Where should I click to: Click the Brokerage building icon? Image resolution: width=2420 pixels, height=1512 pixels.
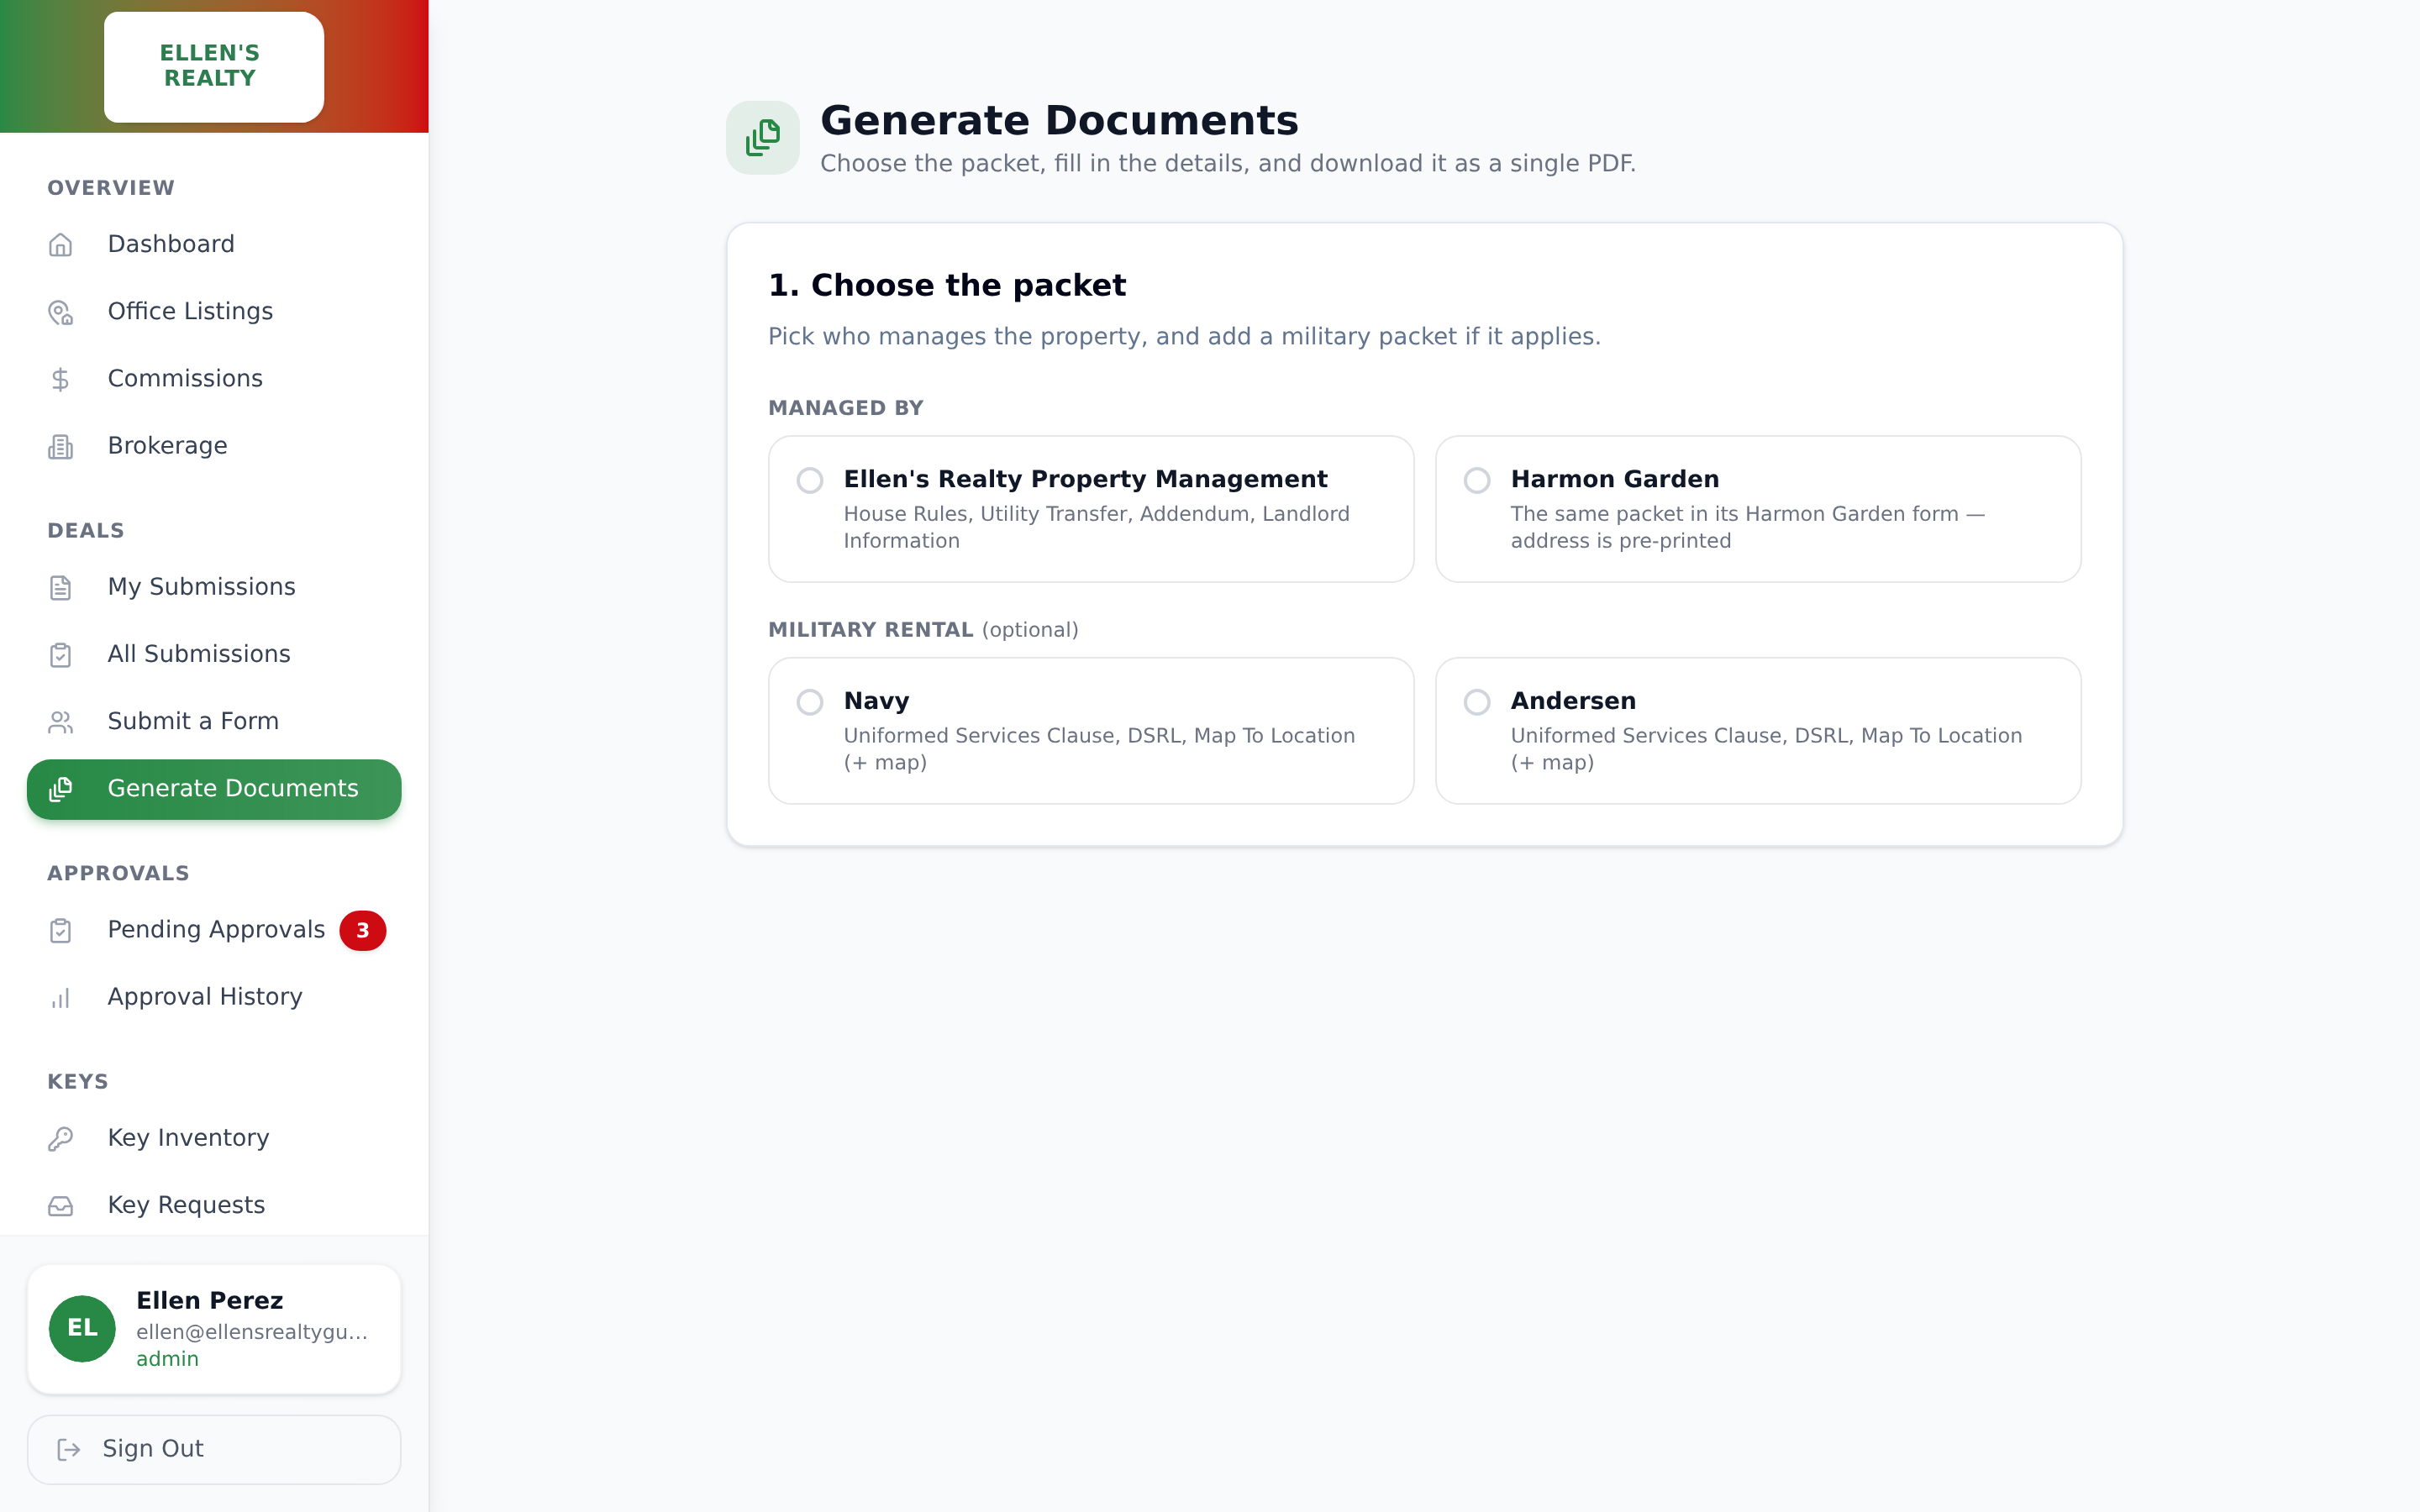[x=61, y=447]
